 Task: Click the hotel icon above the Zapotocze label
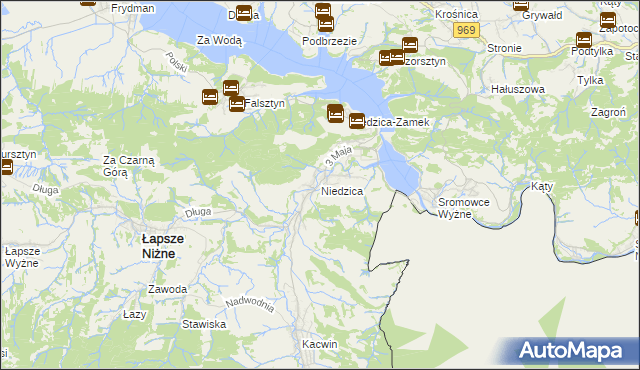pos(608,20)
